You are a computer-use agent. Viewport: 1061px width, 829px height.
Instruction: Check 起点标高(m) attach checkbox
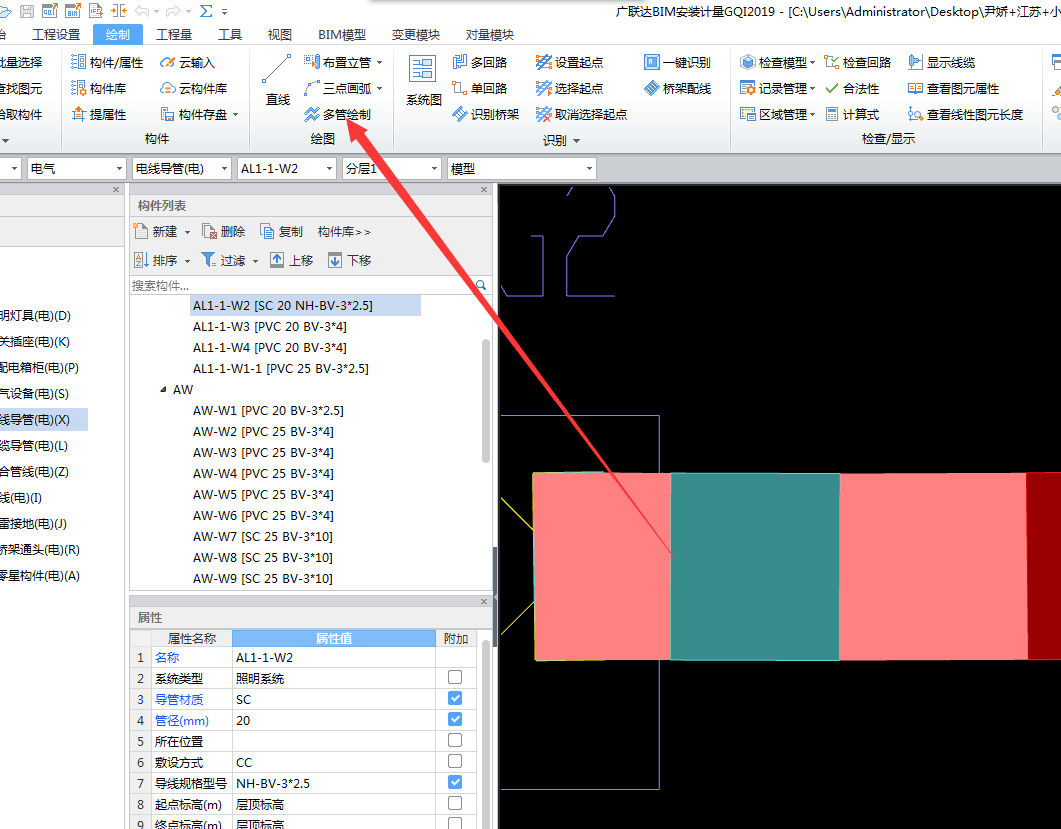(455, 803)
